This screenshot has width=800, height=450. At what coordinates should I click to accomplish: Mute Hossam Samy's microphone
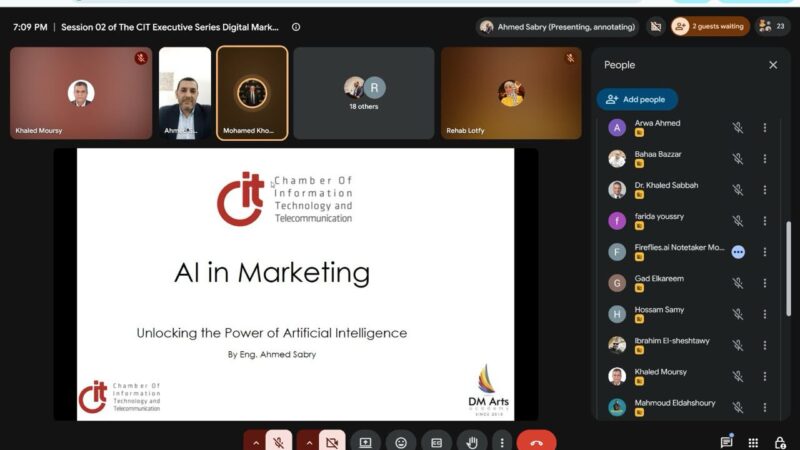click(x=738, y=314)
